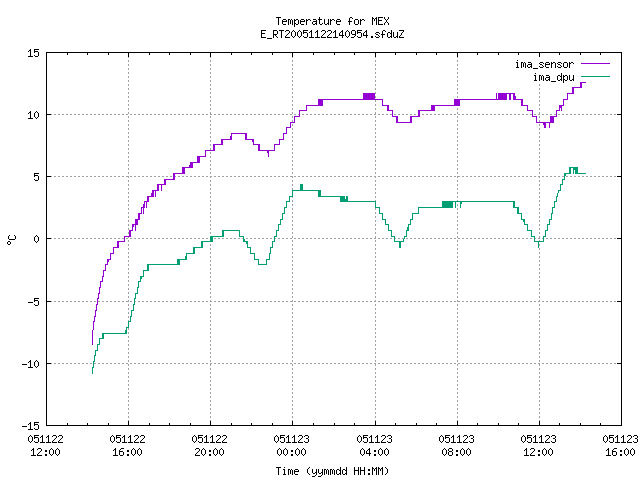Viewport: 640px width, 480px height.
Task: Click the green ima_dpu legend line sample
Action: pyautogui.click(x=596, y=77)
